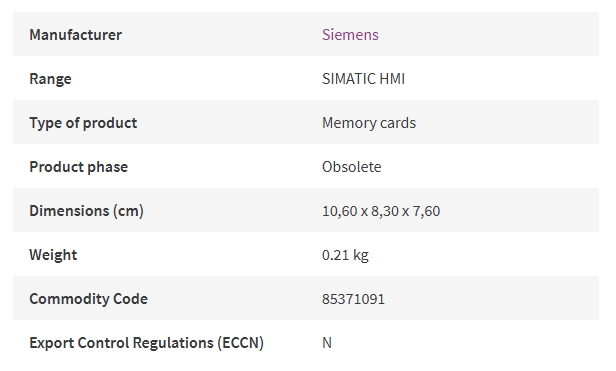Select the Obsolete product phase value
The height and width of the screenshot is (371, 616).
tap(352, 167)
